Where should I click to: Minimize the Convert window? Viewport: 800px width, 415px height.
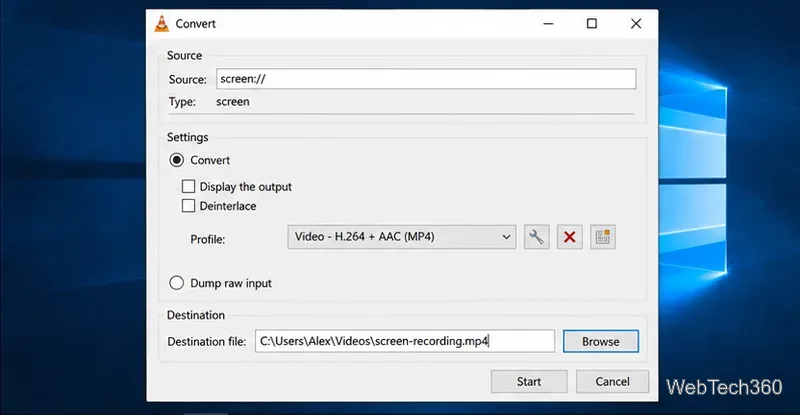[548, 23]
